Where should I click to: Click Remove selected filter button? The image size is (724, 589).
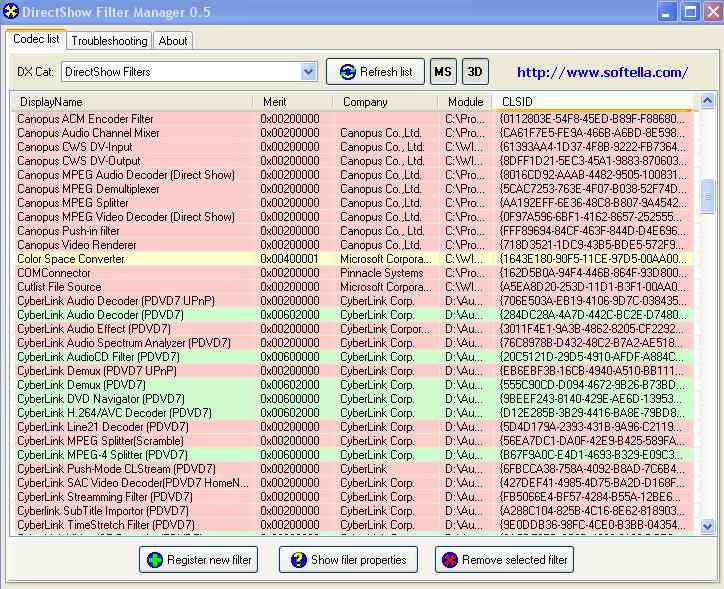(x=504, y=560)
